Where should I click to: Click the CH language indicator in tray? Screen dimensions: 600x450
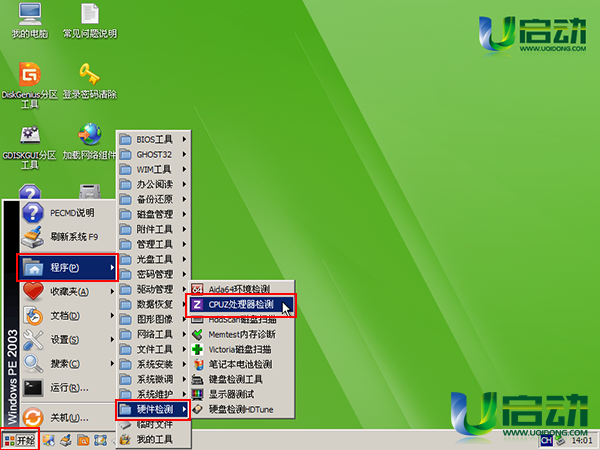pyautogui.click(x=546, y=441)
